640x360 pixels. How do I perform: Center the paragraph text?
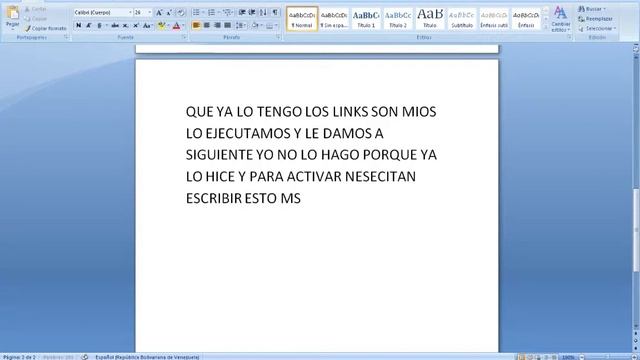coord(207,26)
